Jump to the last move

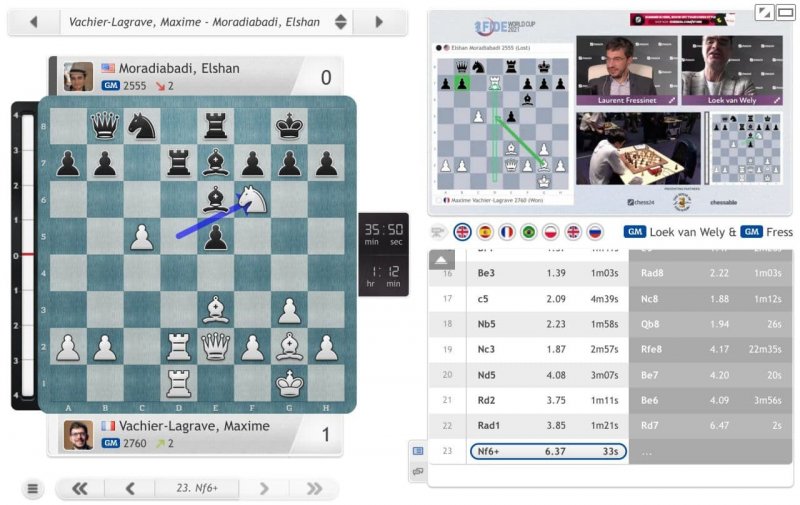tap(314, 489)
